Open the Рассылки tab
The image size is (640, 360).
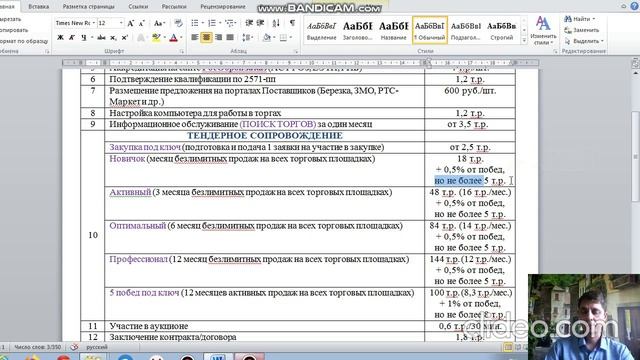(174, 7)
